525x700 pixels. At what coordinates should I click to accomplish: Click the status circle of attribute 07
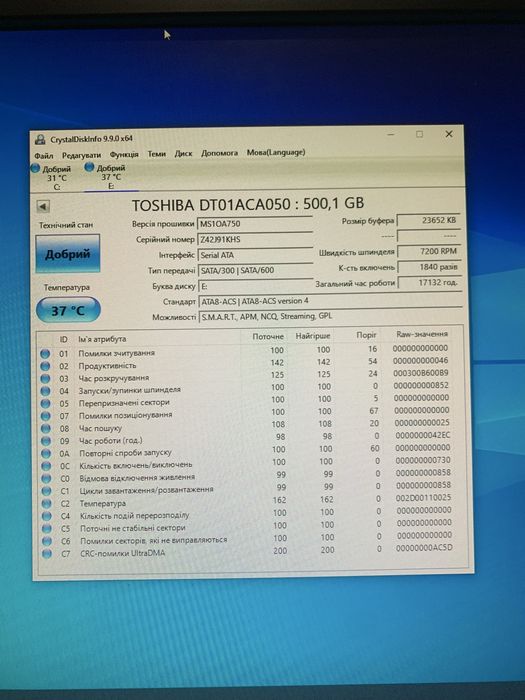coord(46,417)
